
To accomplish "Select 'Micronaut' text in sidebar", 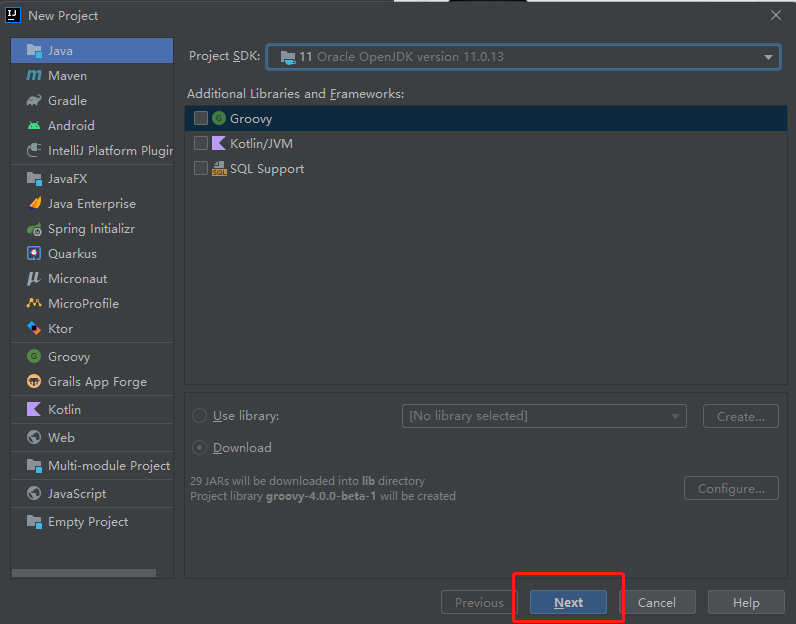I will point(78,279).
